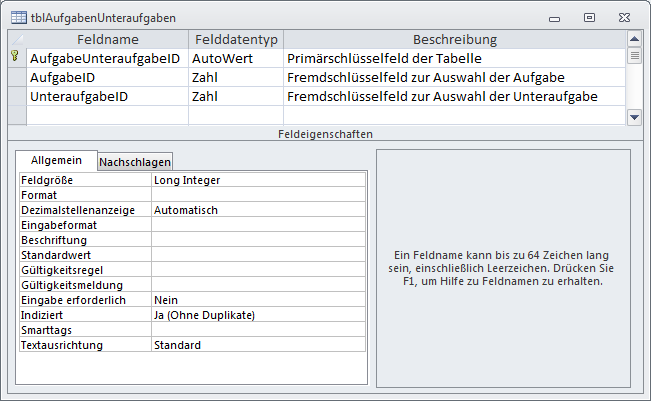The image size is (651, 401).
Task: Open the Allgemein tab
Action: coord(56,160)
